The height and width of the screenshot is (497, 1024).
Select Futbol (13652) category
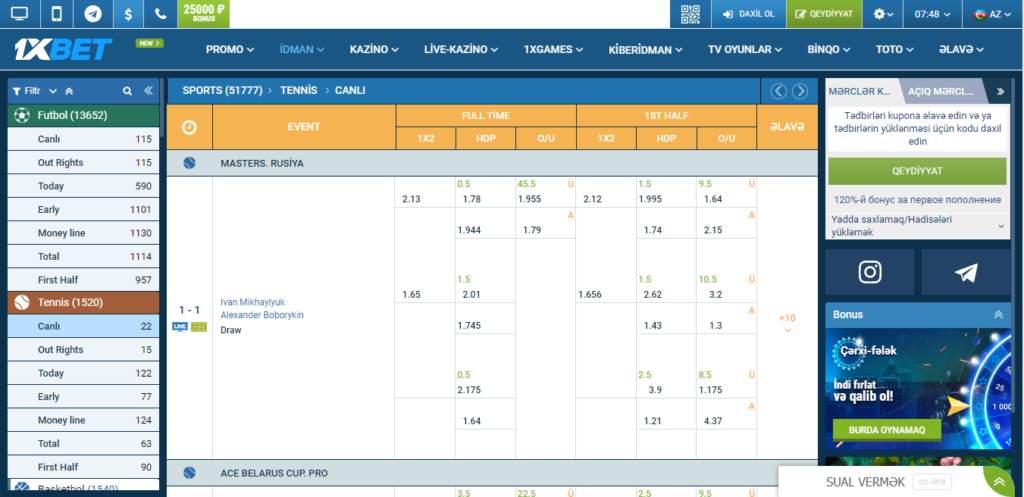[83, 116]
